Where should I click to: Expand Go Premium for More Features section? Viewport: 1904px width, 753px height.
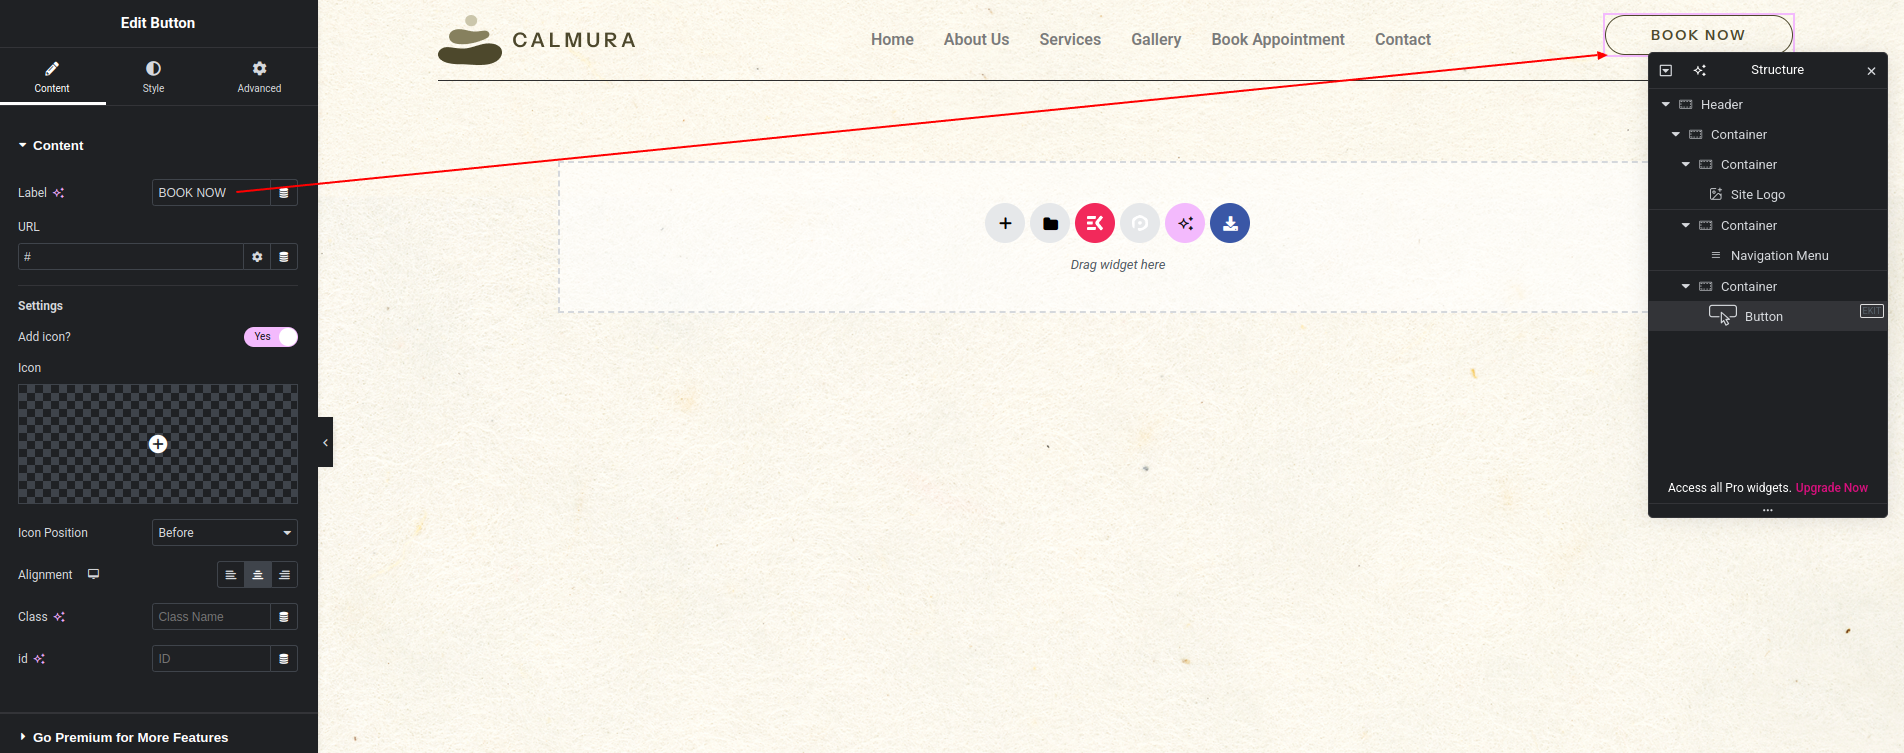(x=130, y=737)
